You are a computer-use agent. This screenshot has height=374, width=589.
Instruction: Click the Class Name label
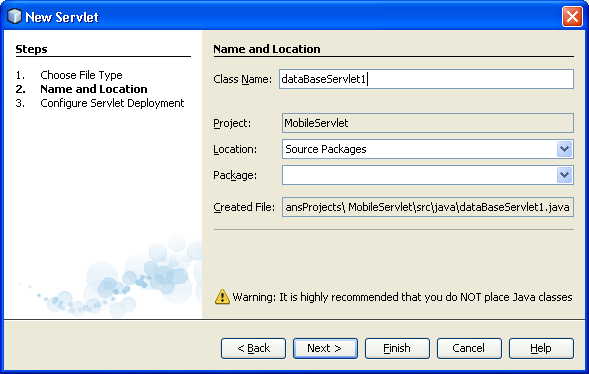coord(242,79)
